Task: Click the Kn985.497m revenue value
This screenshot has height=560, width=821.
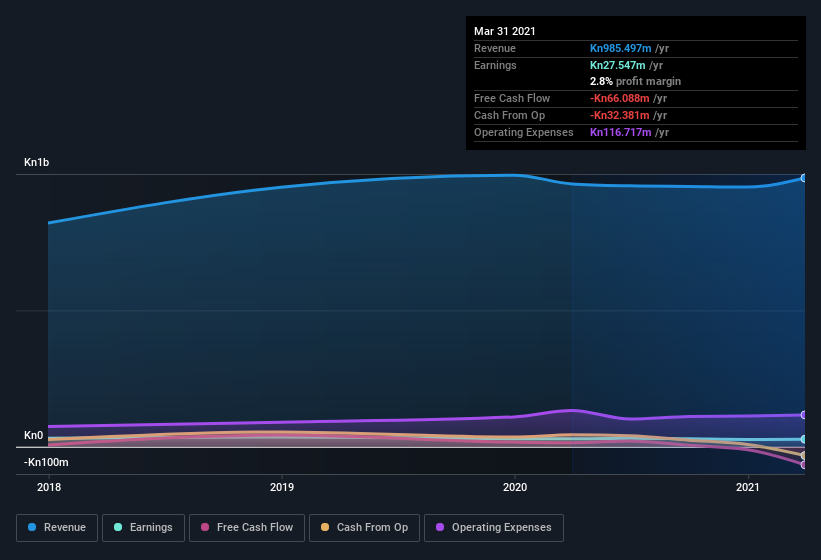Action: (620, 48)
